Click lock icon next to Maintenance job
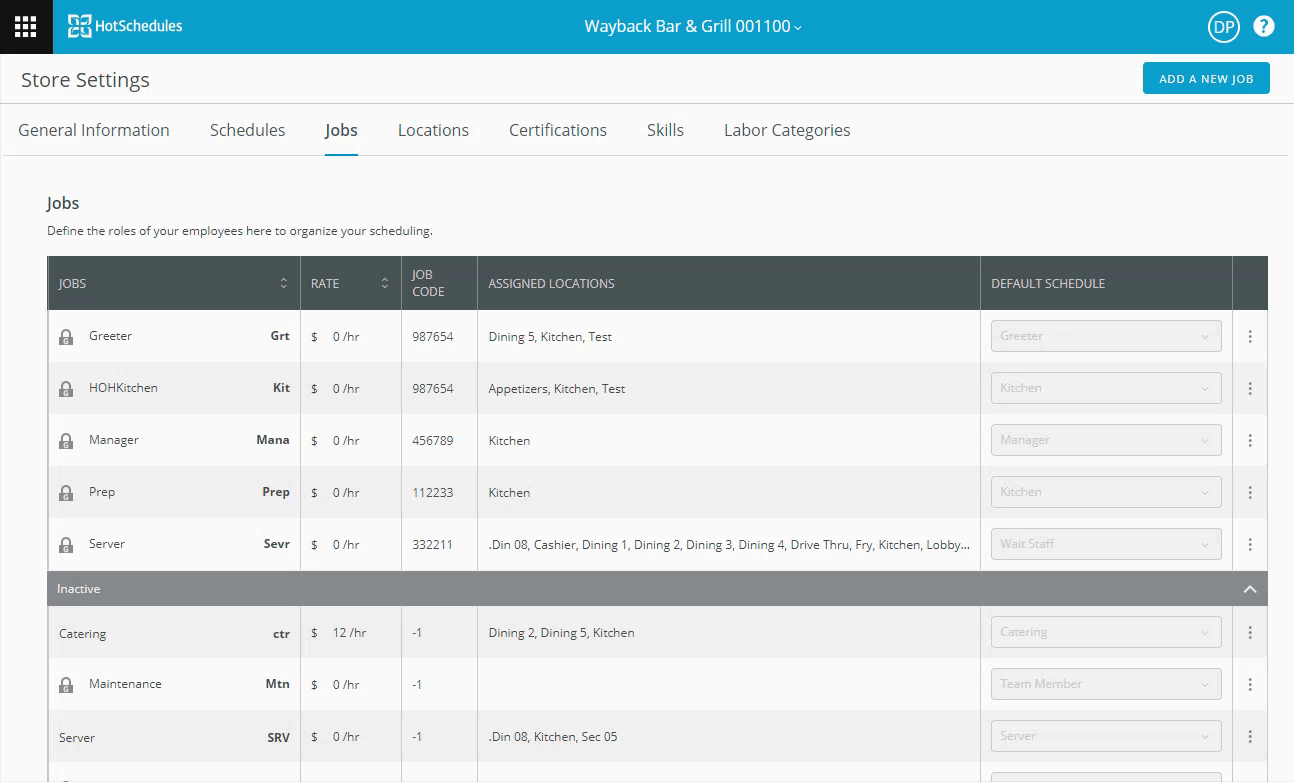Screen dimensions: 1294x782 coord(66,685)
